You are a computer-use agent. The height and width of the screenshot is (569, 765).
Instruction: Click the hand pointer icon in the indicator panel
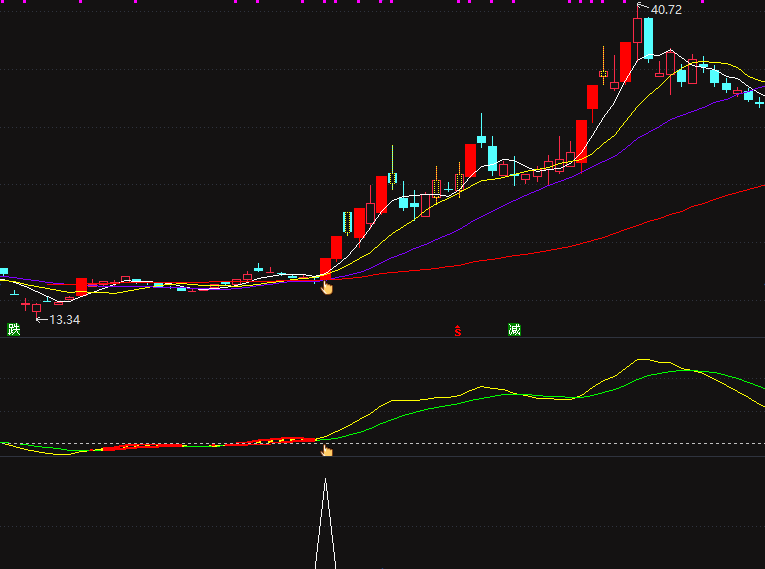[326, 450]
